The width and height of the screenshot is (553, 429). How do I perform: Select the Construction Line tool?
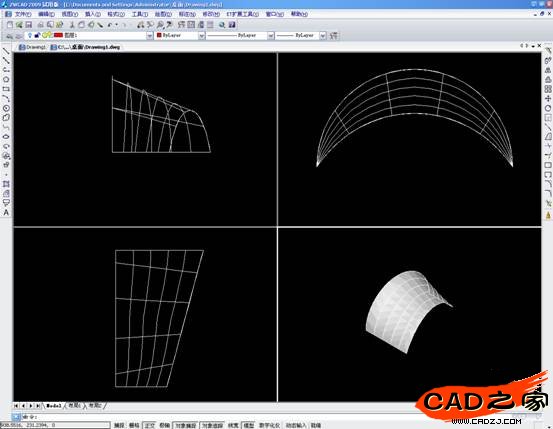[6, 61]
